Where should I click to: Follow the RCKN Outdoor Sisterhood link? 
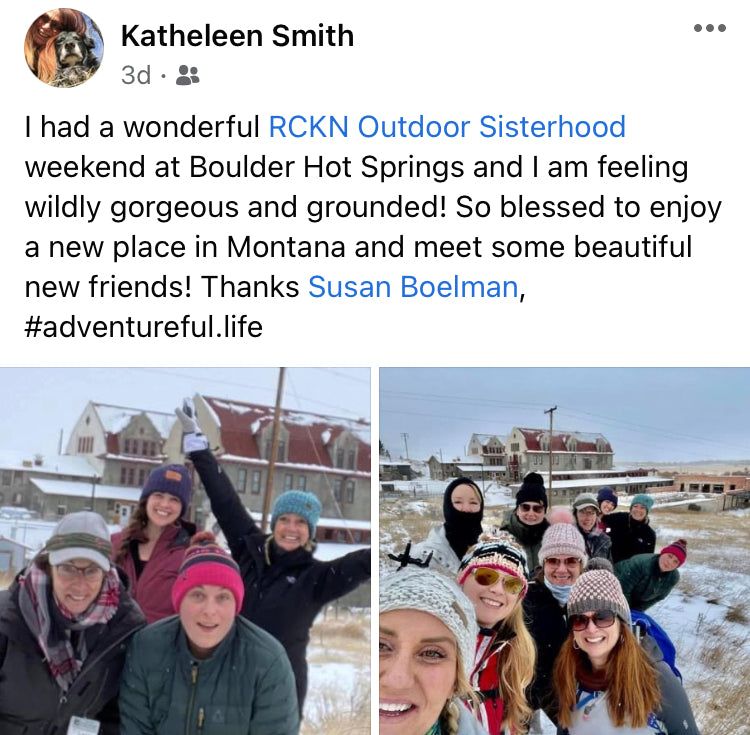(447, 127)
